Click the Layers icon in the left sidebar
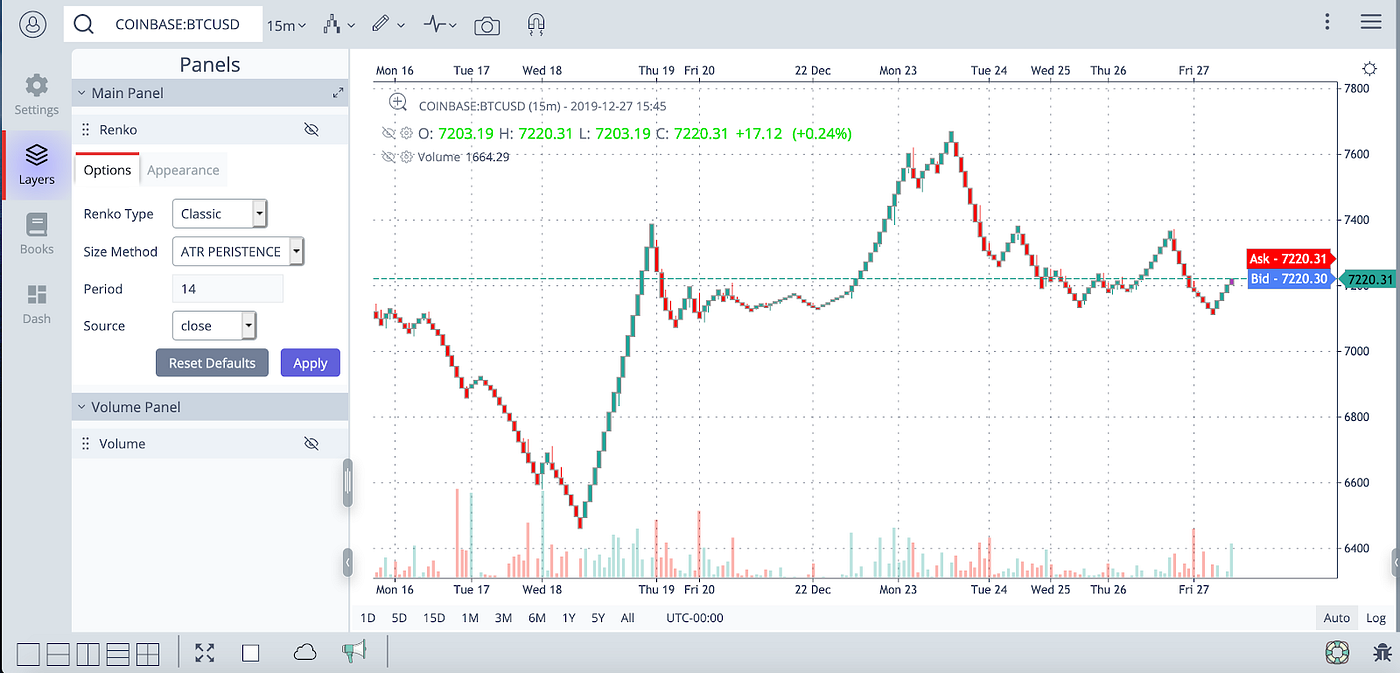The height and width of the screenshot is (673, 1400). point(36,165)
